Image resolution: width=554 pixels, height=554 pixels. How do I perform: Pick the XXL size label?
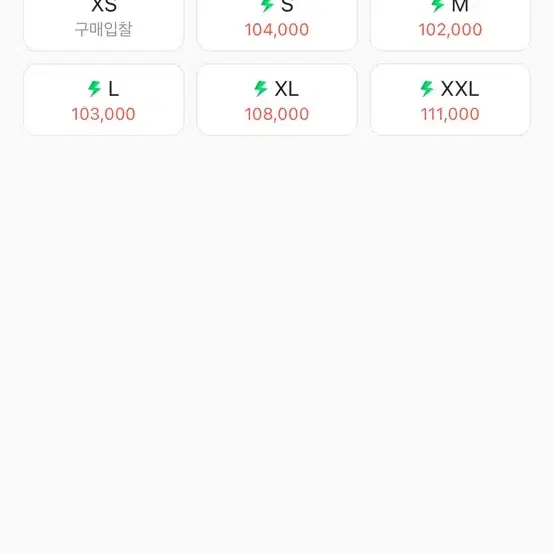(460, 89)
